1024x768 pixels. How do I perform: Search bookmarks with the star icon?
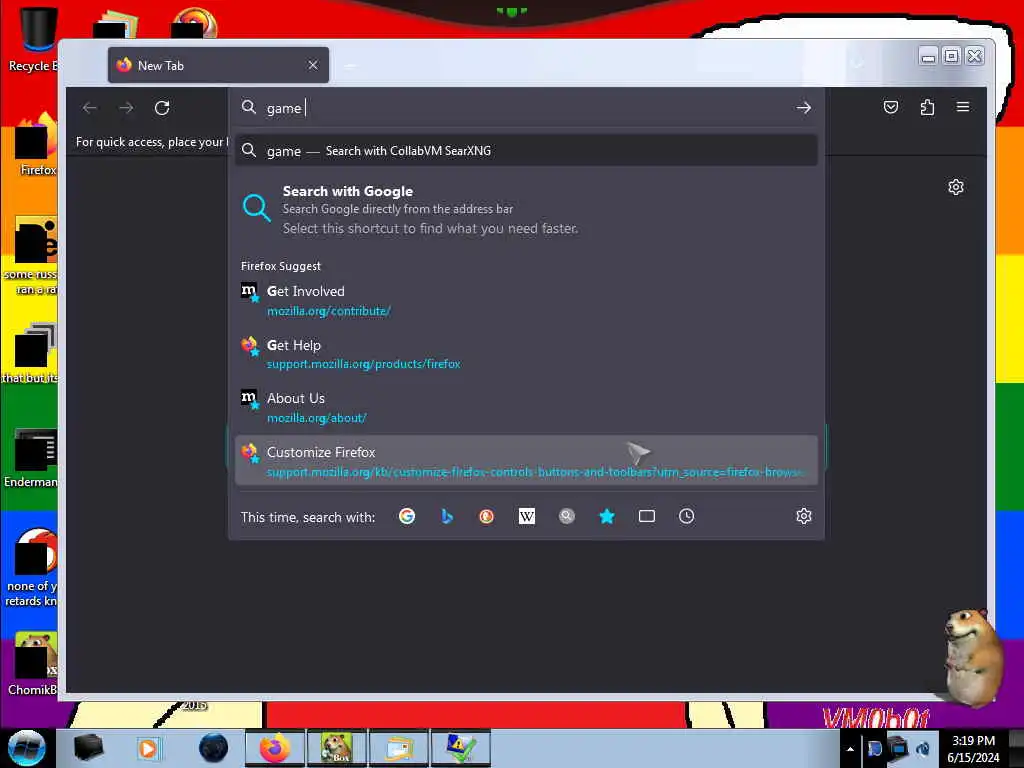tap(607, 517)
